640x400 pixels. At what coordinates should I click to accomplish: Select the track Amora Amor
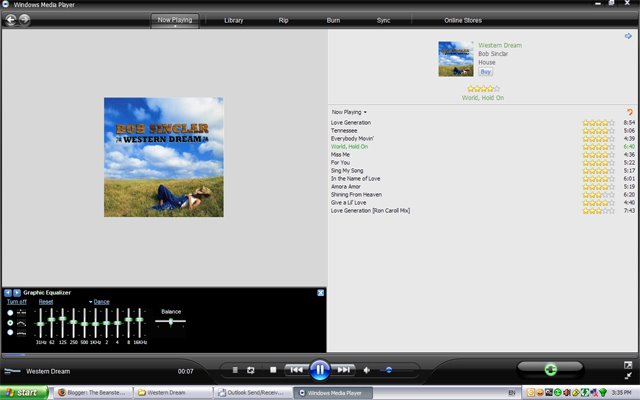click(x=345, y=187)
